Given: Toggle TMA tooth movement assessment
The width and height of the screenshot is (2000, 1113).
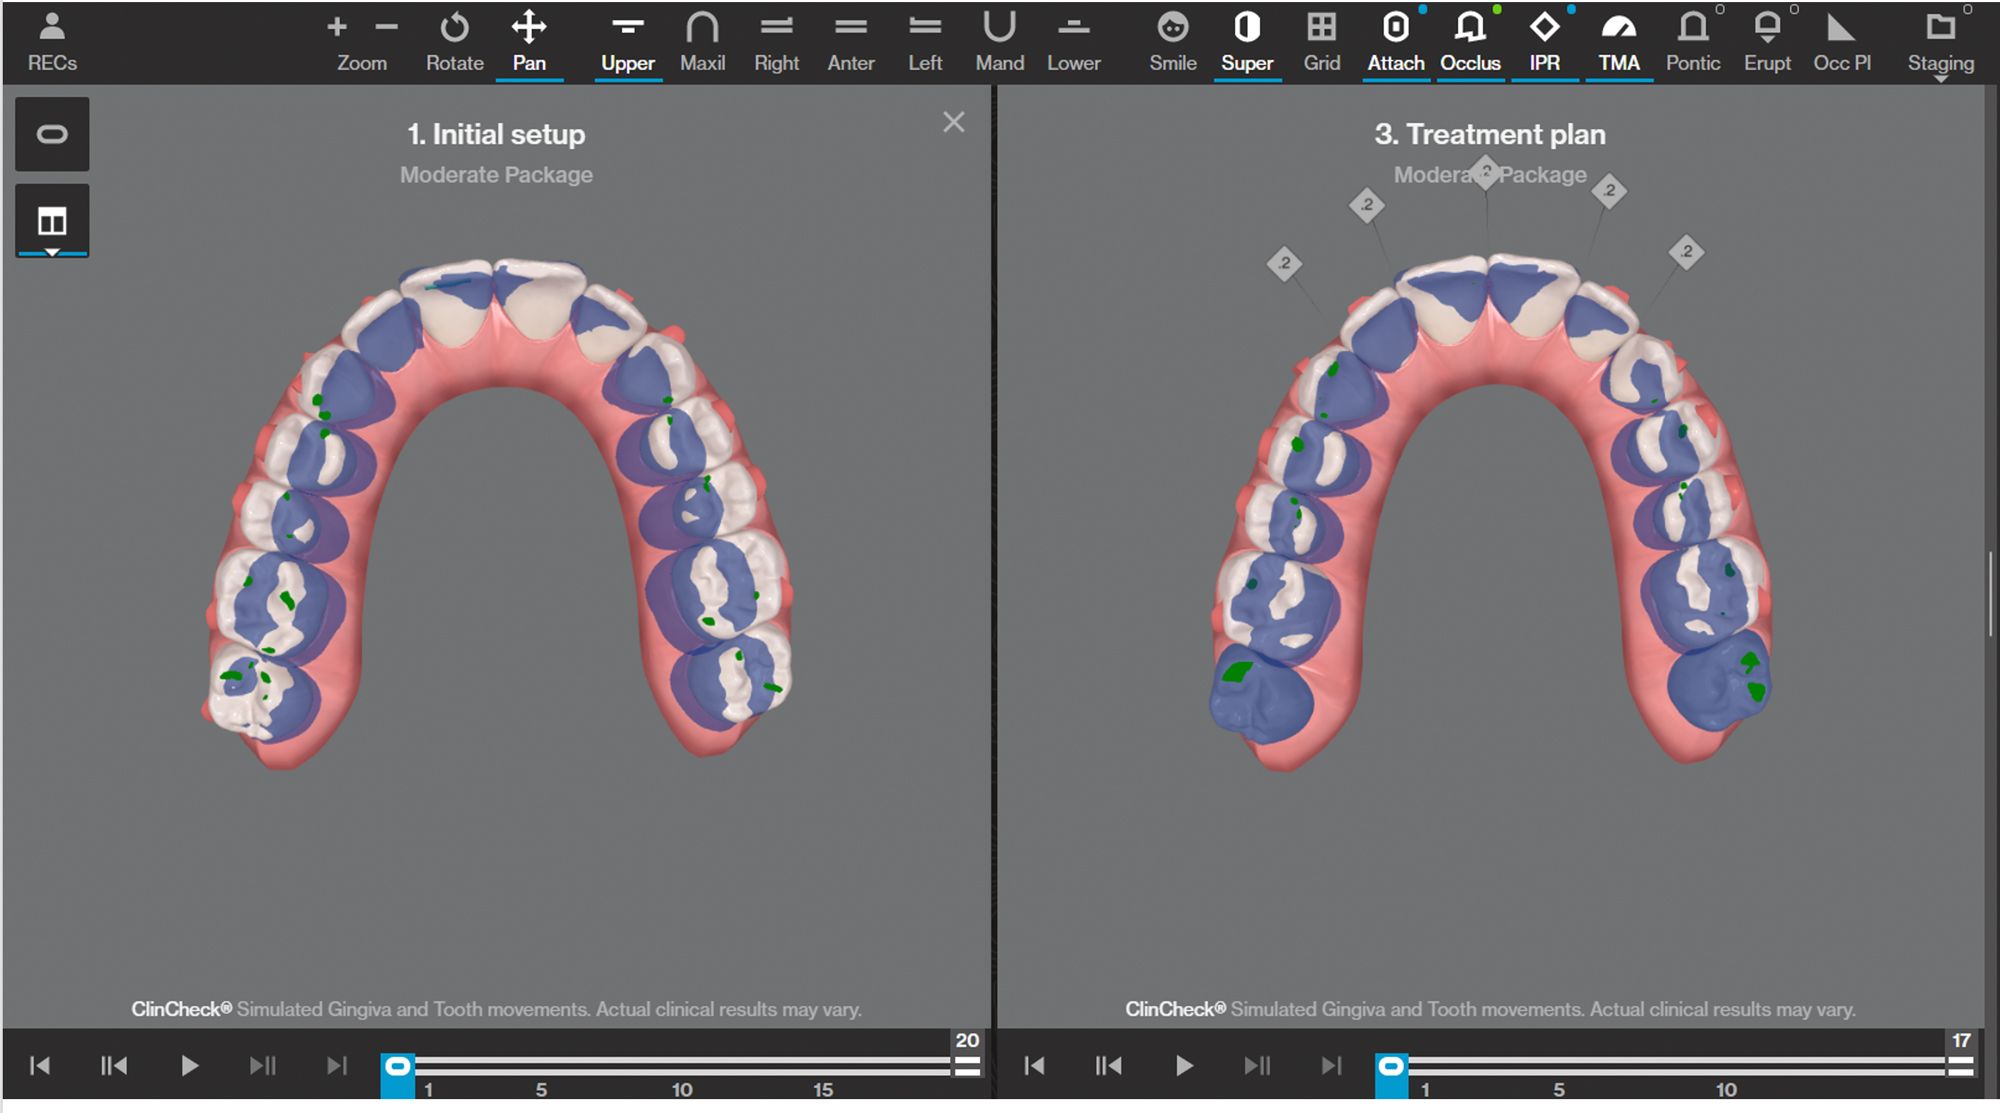Looking at the screenshot, I should coord(1619,43).
